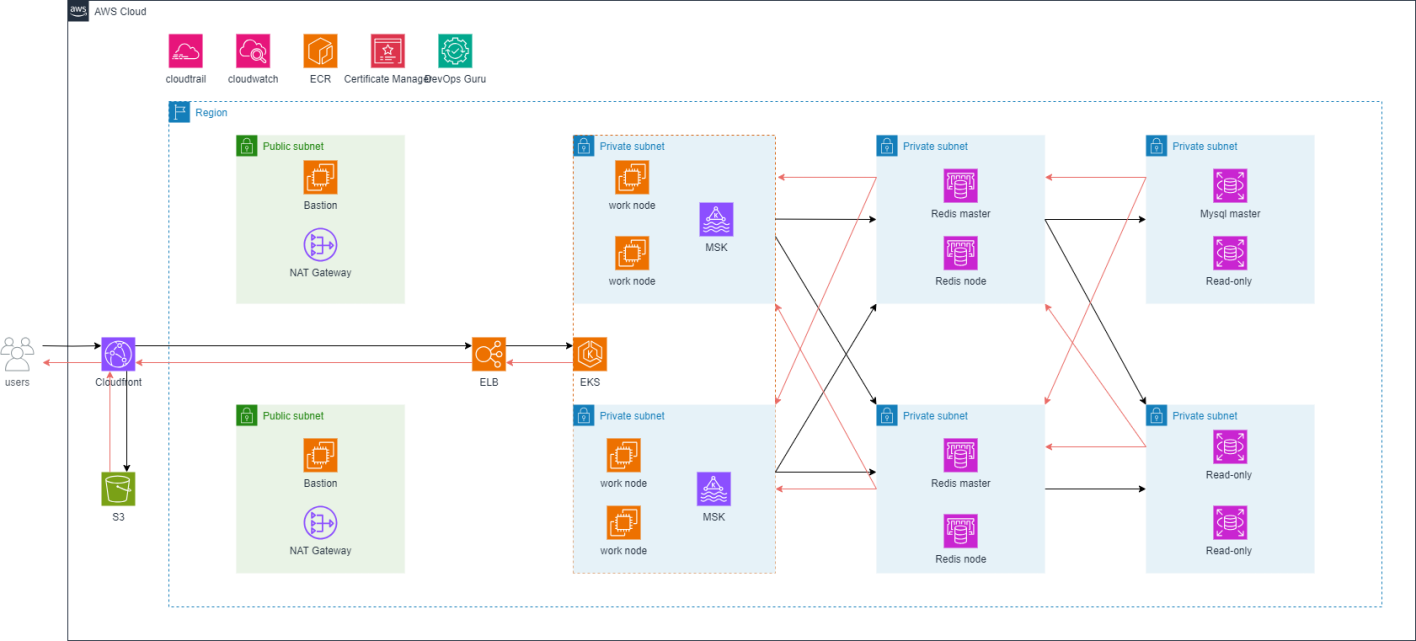Viewport: 1416px width, 641px height.
Task: Select the Mysql master database icon
Action: tap(1230, 186)
